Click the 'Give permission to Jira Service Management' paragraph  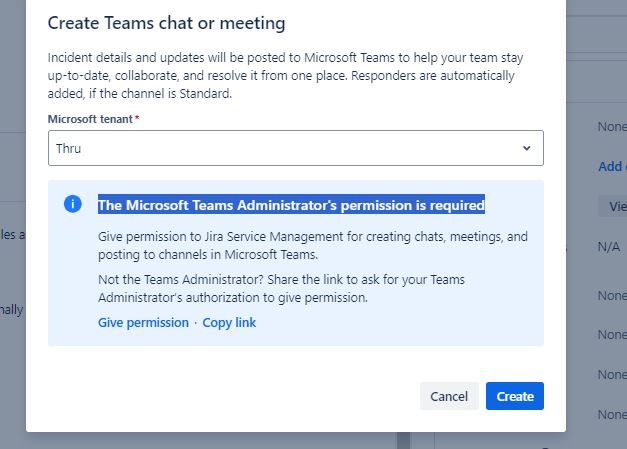(x=313, y=245)
